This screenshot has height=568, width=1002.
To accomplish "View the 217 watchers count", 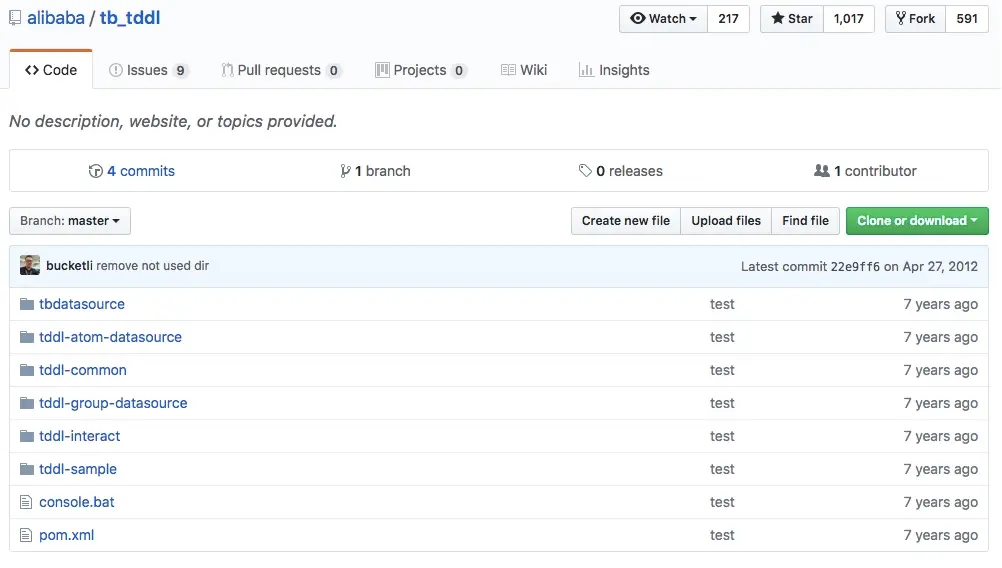I will (728, 19).
